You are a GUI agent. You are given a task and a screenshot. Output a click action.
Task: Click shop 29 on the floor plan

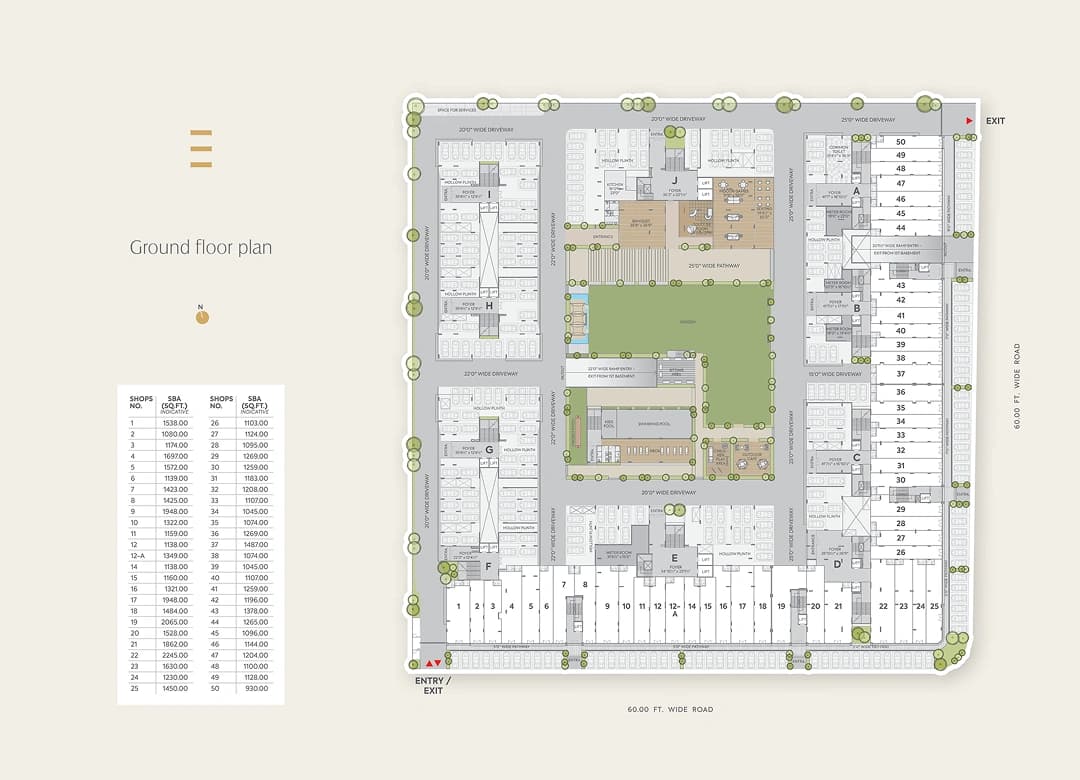tap(900, 509)
